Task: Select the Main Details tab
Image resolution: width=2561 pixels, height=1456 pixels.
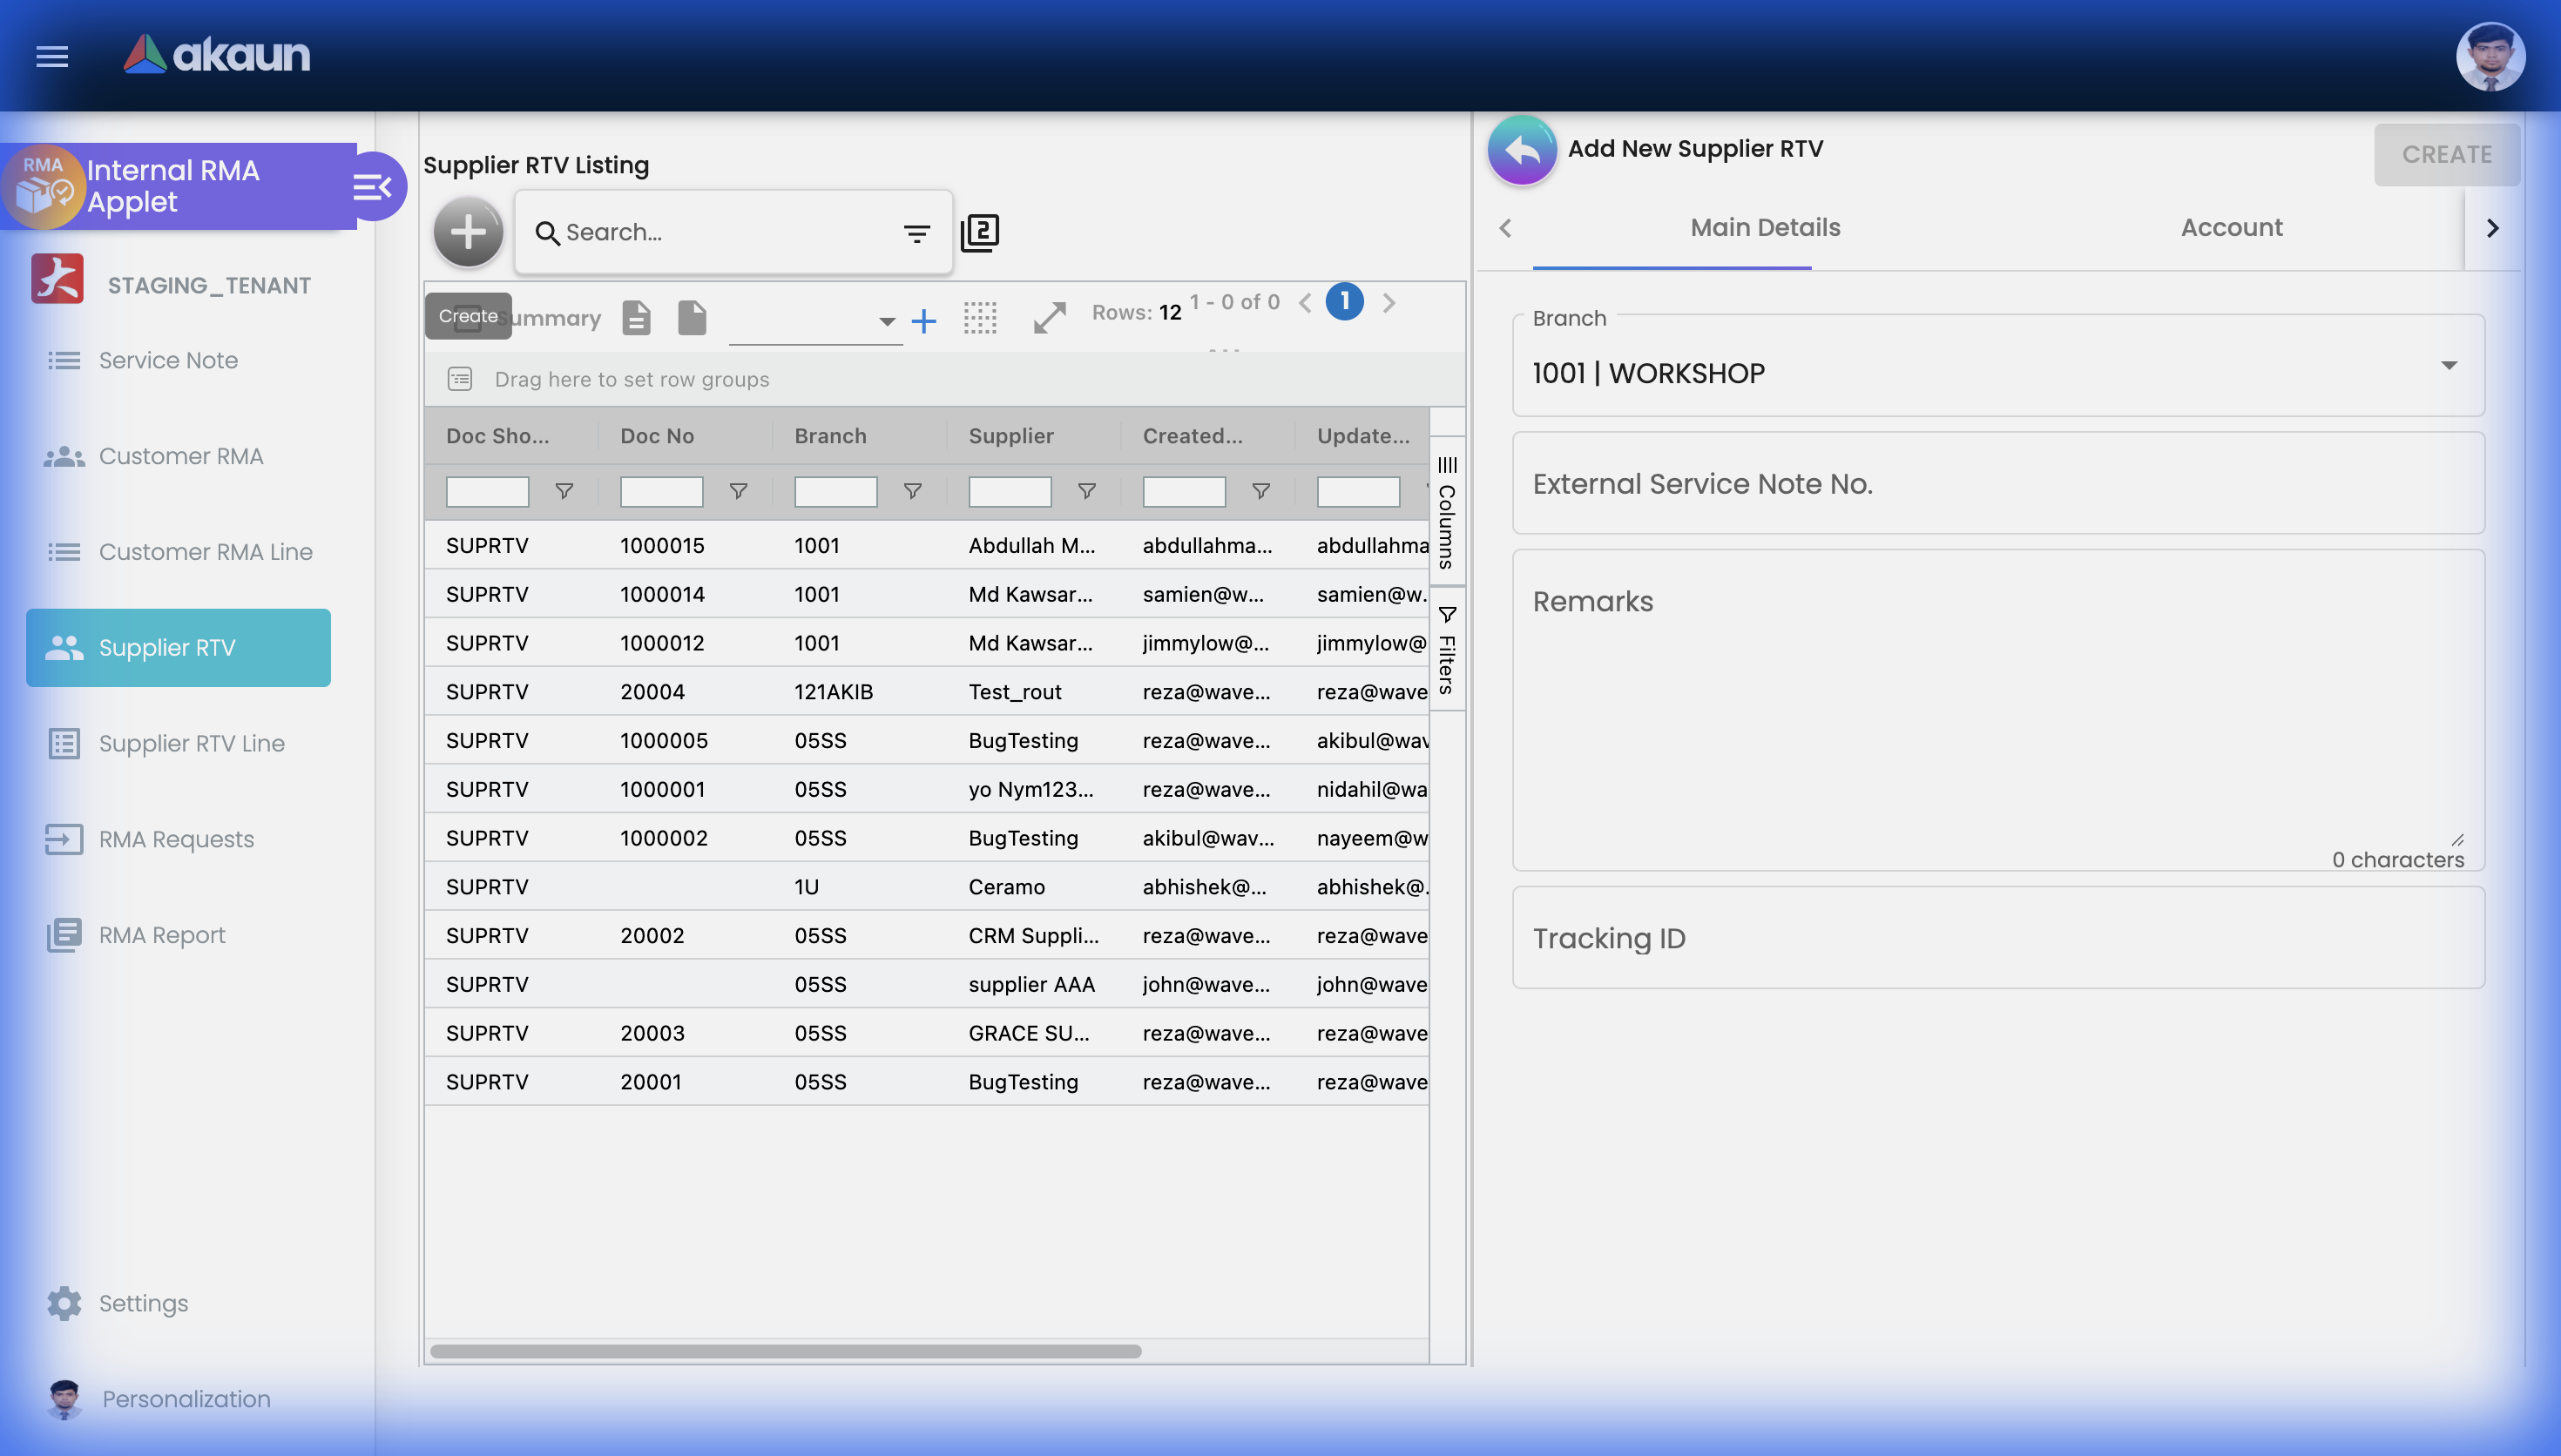Action: point(1764,227)
